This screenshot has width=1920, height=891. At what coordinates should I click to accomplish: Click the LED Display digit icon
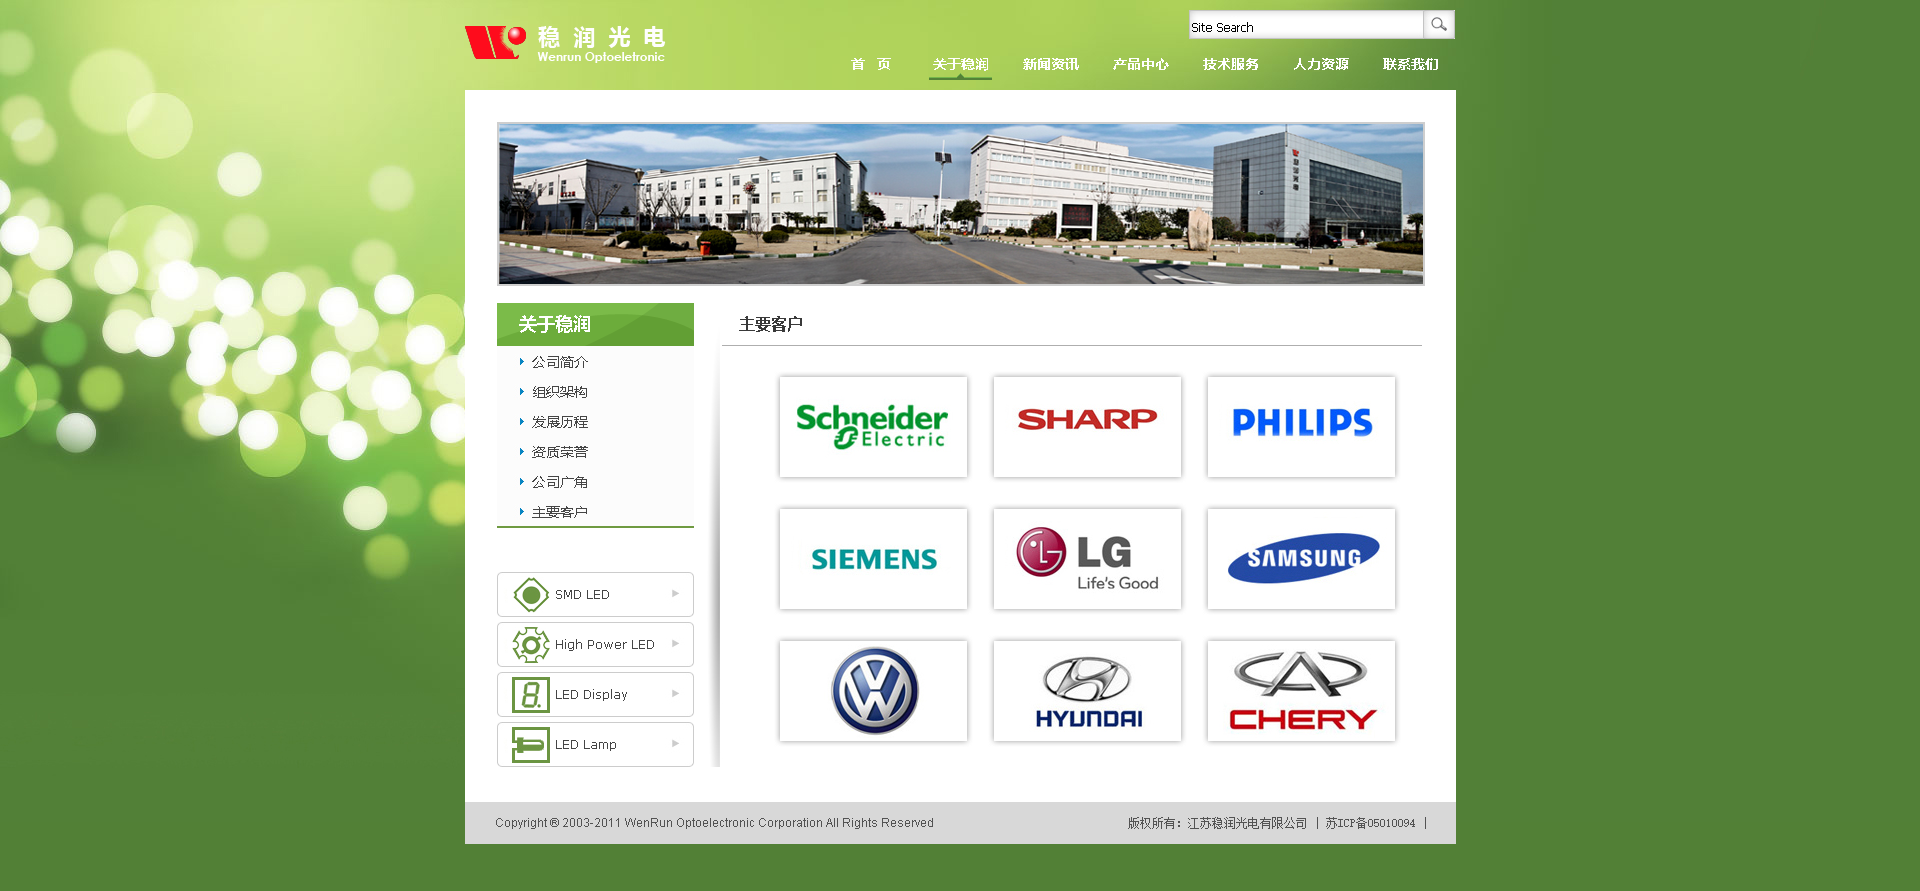(x=530, y=695)
